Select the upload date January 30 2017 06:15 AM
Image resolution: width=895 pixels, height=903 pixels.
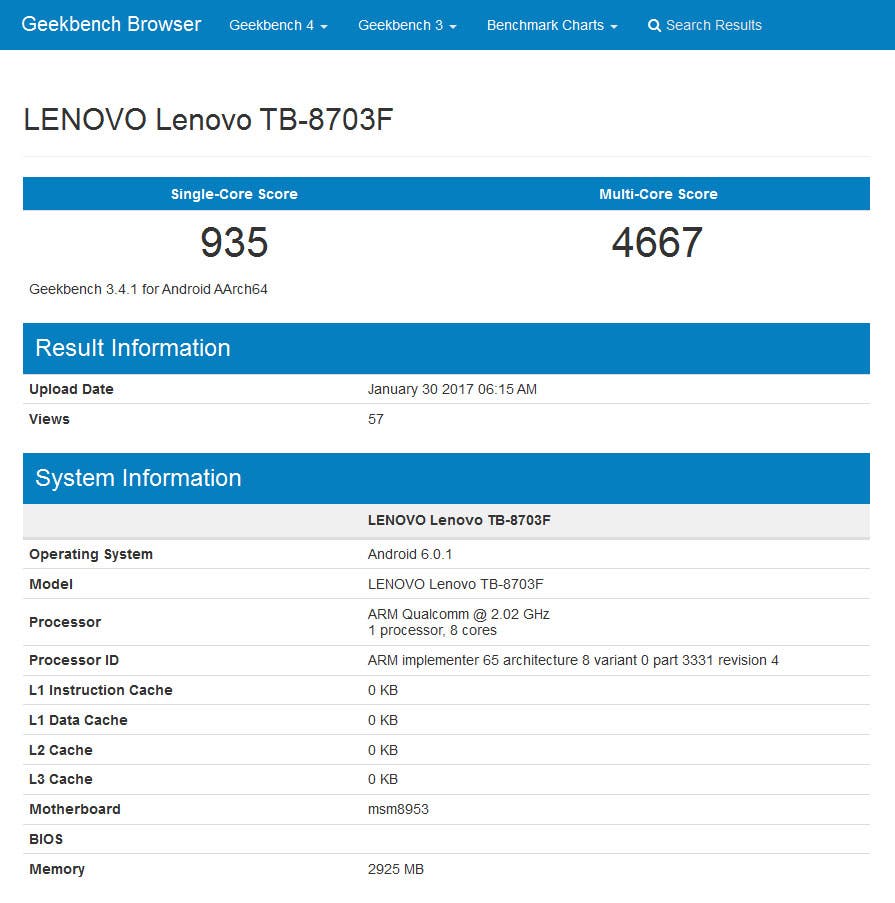point(452,389)
